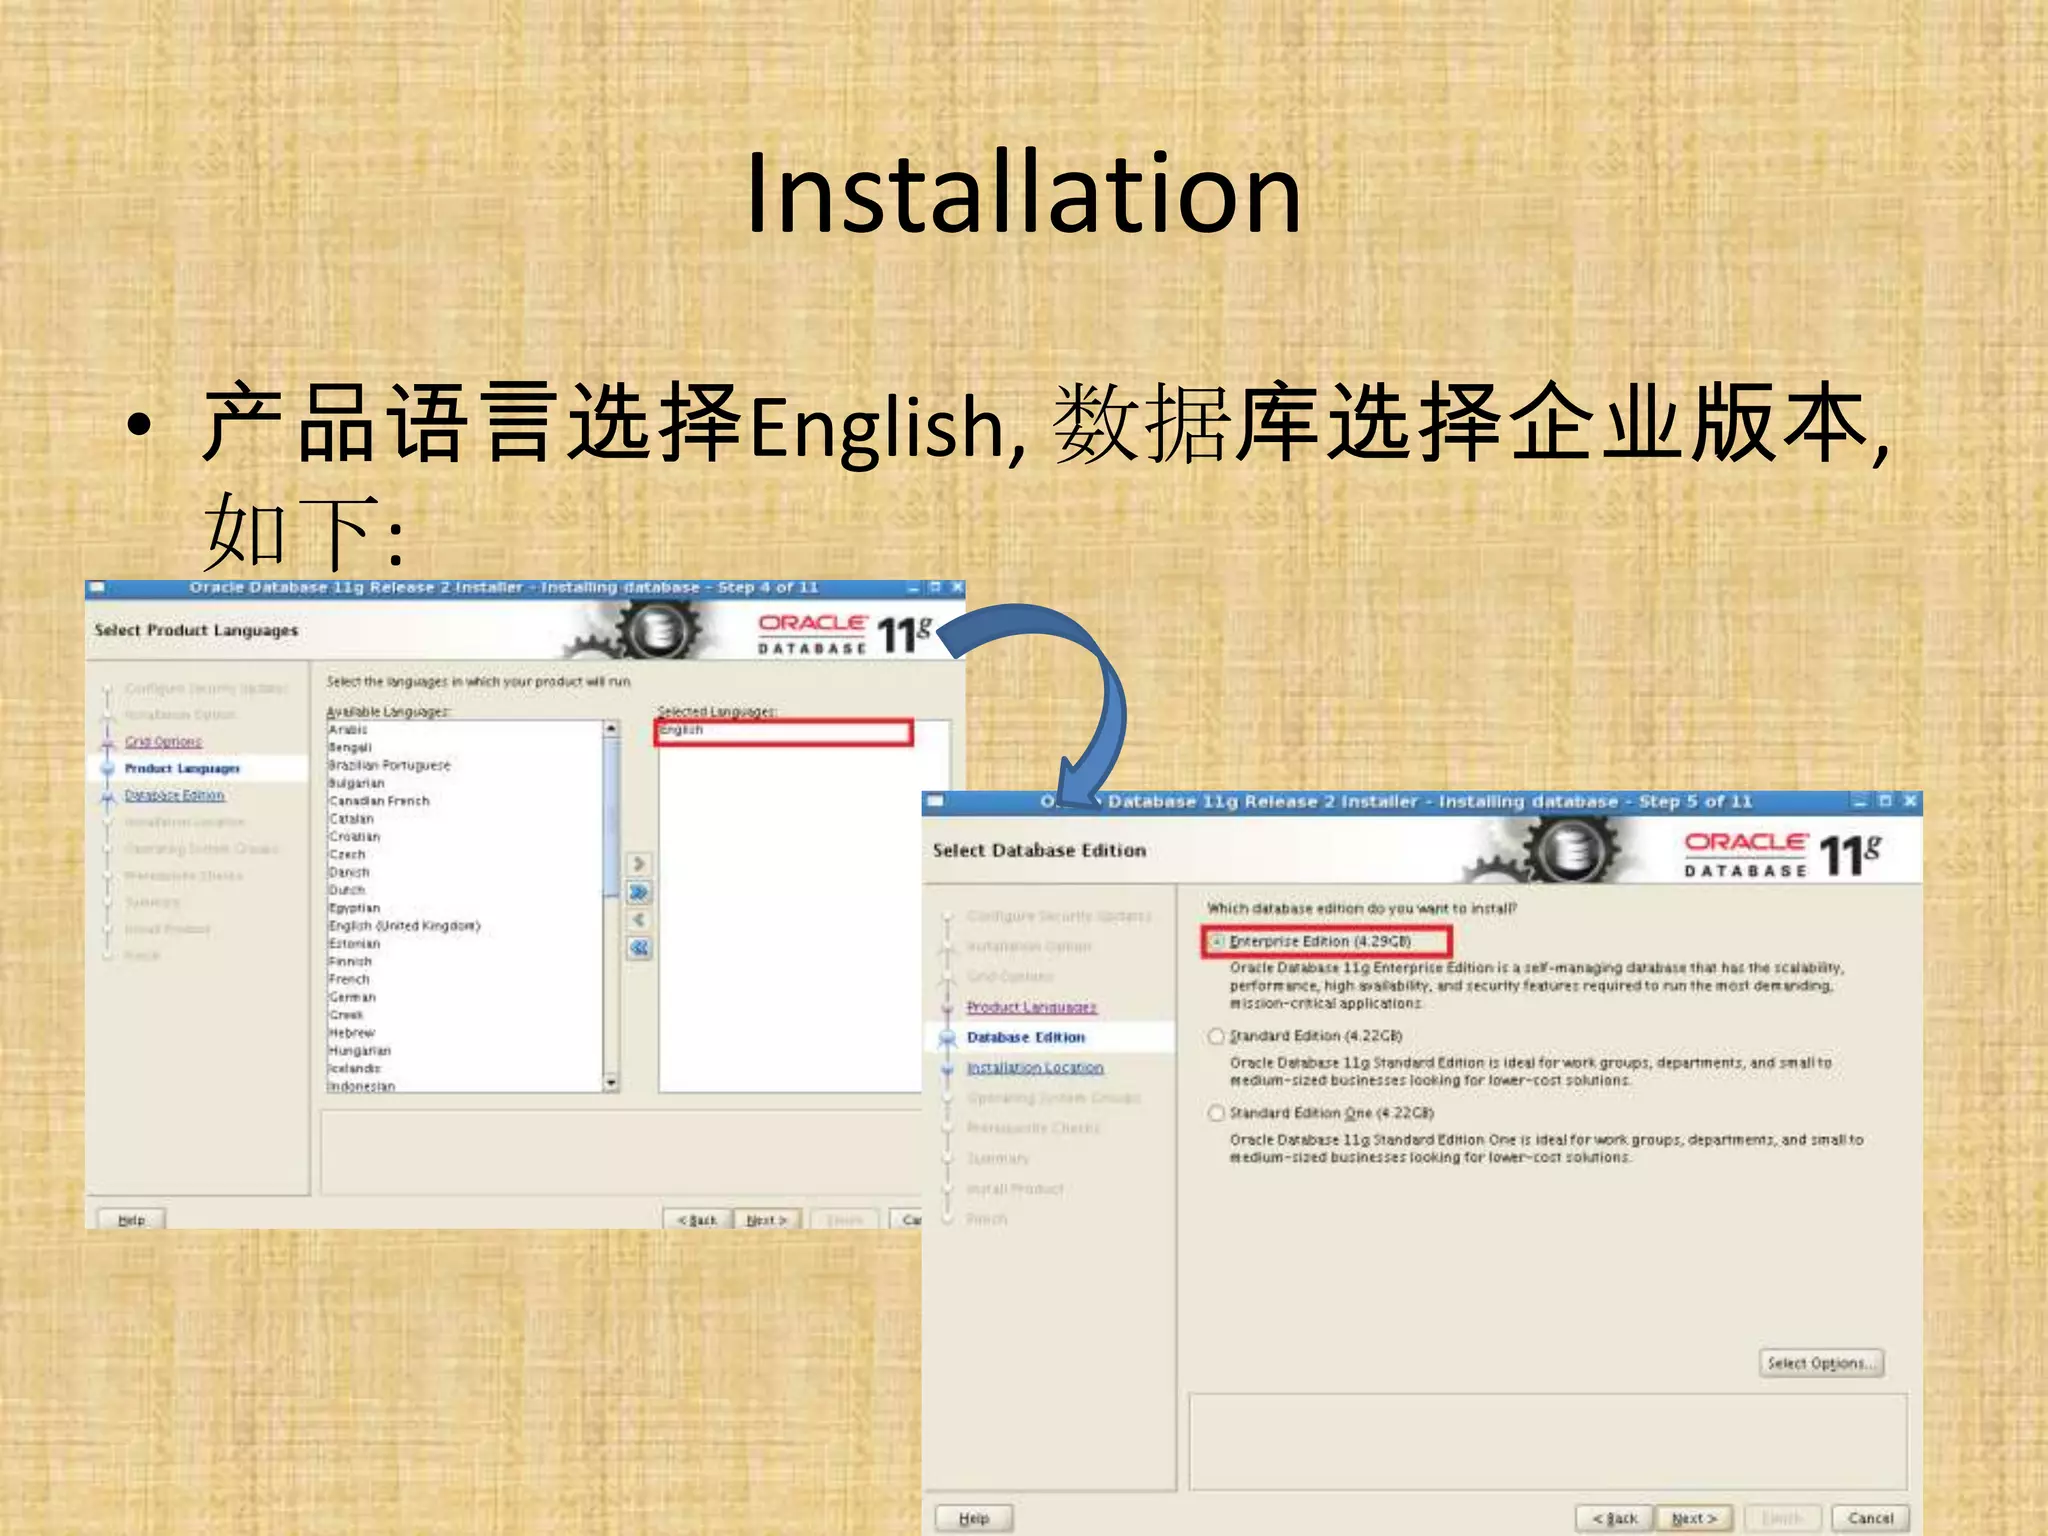This screenshot has width=2048, height=1536.
Task: Click the remove single language arrow button
Action: [x=639, y=920]
